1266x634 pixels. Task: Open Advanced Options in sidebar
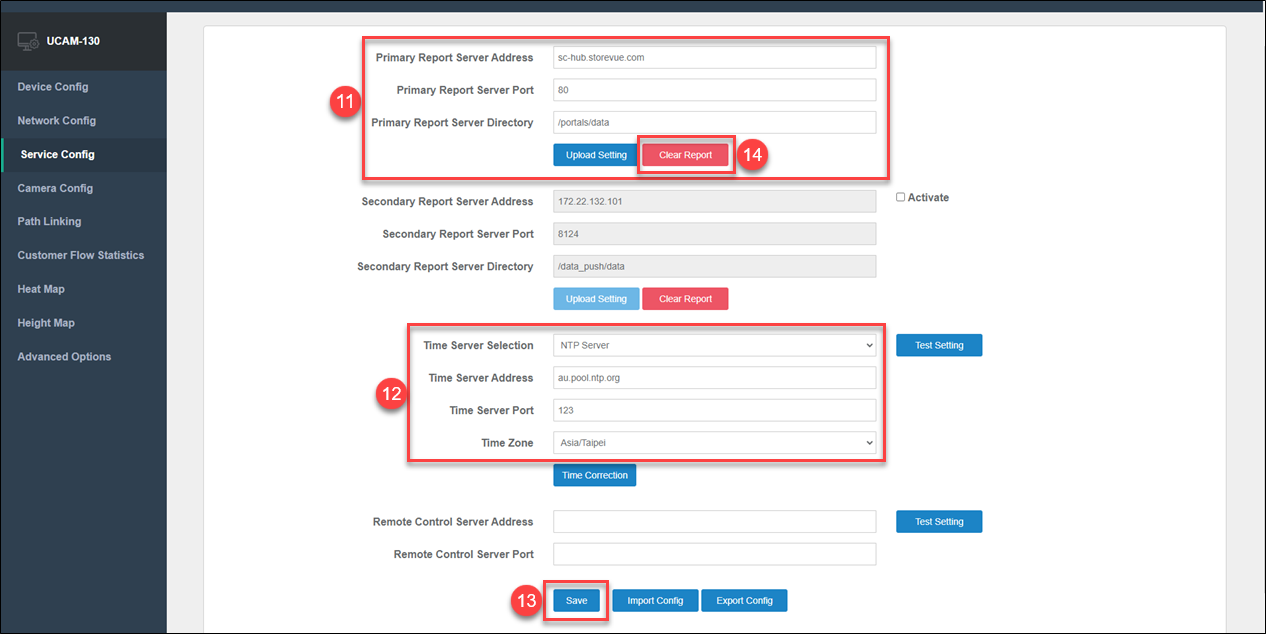click(64, 357)
